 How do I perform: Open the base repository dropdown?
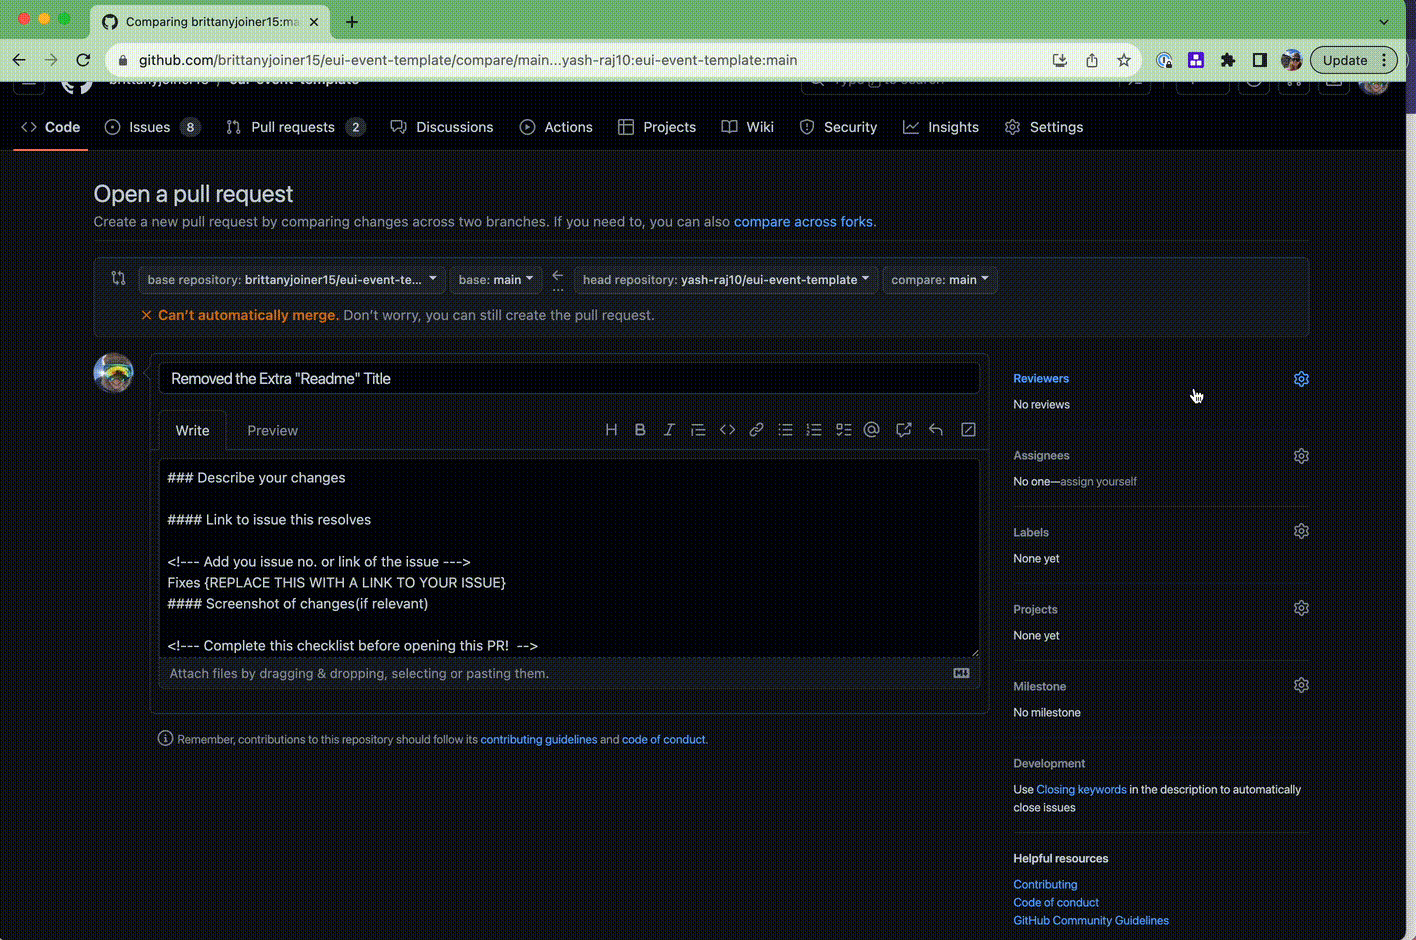click(x=292, y=280)
